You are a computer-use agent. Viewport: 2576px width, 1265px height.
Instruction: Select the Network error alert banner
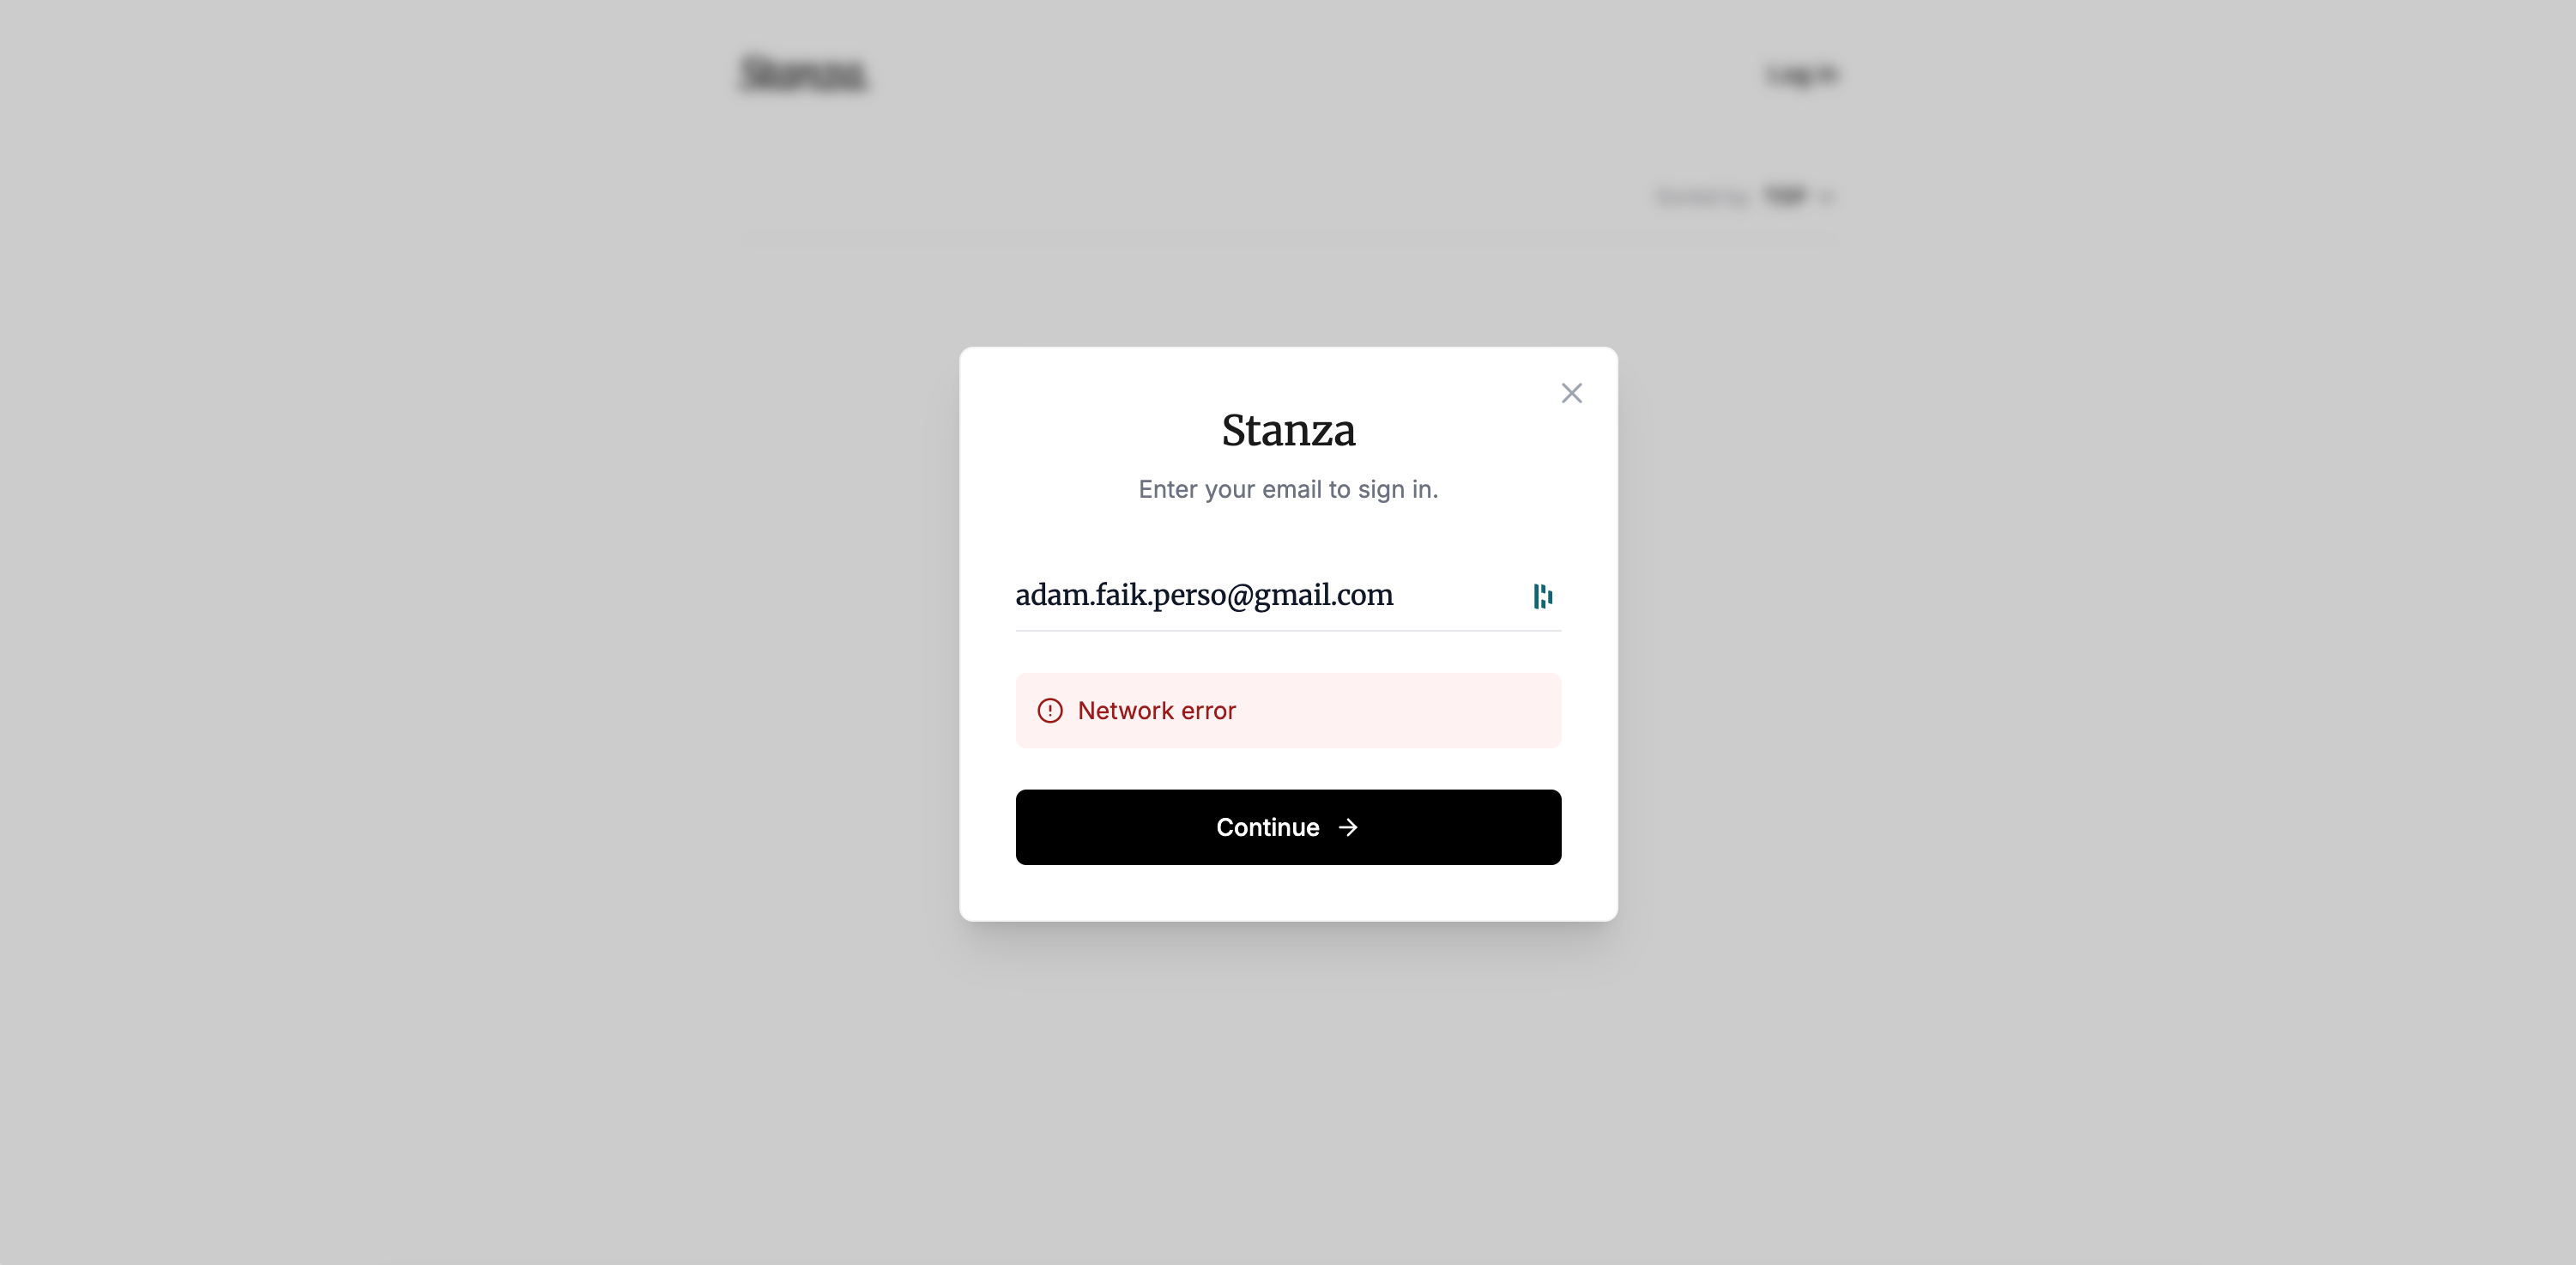click(1288, 711)
